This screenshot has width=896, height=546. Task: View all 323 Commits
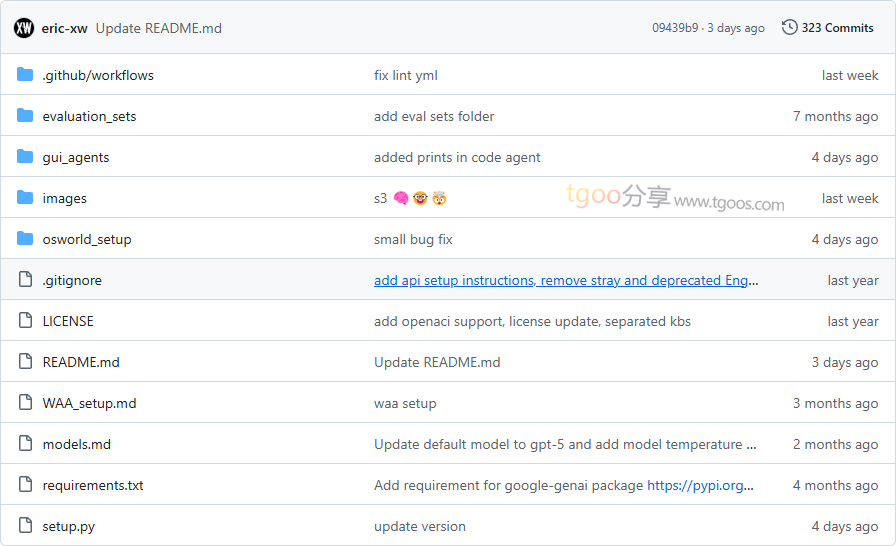[837, 28]
